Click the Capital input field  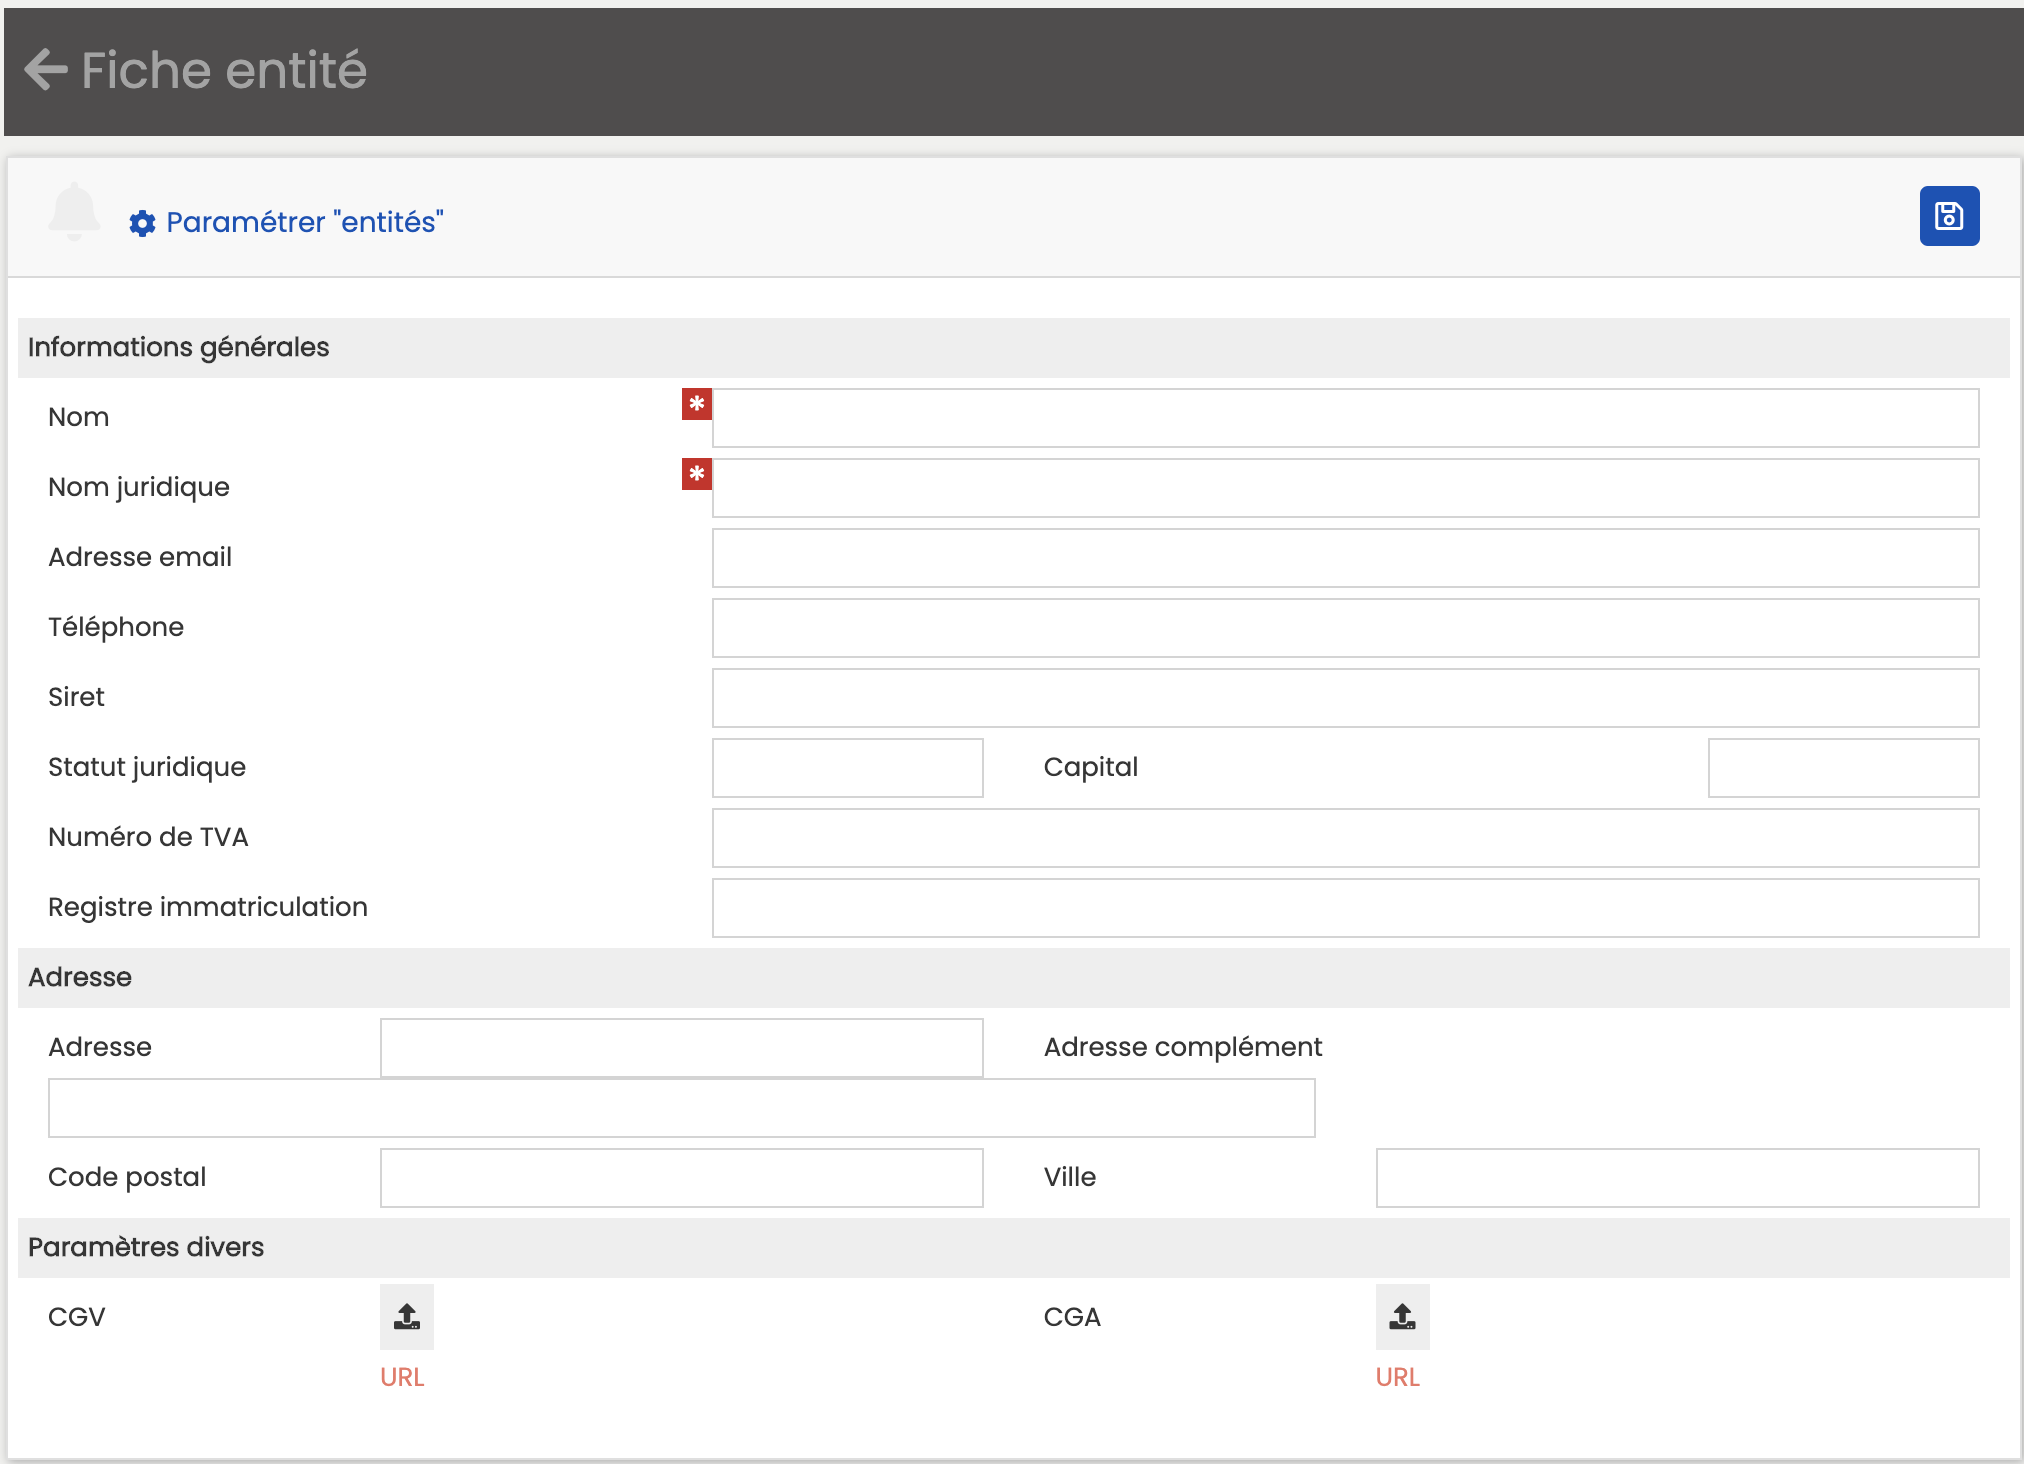(x=1843, y=768)
